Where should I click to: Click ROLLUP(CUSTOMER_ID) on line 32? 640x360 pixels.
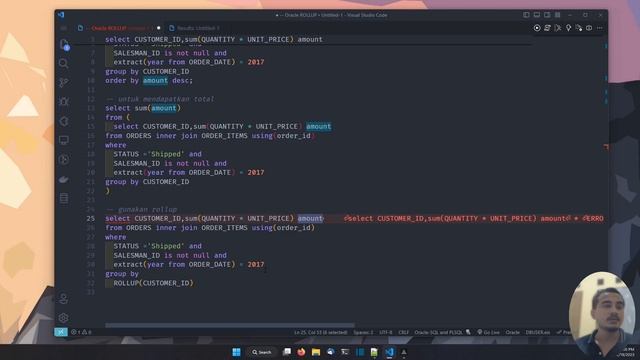click(x=153, y=283)
